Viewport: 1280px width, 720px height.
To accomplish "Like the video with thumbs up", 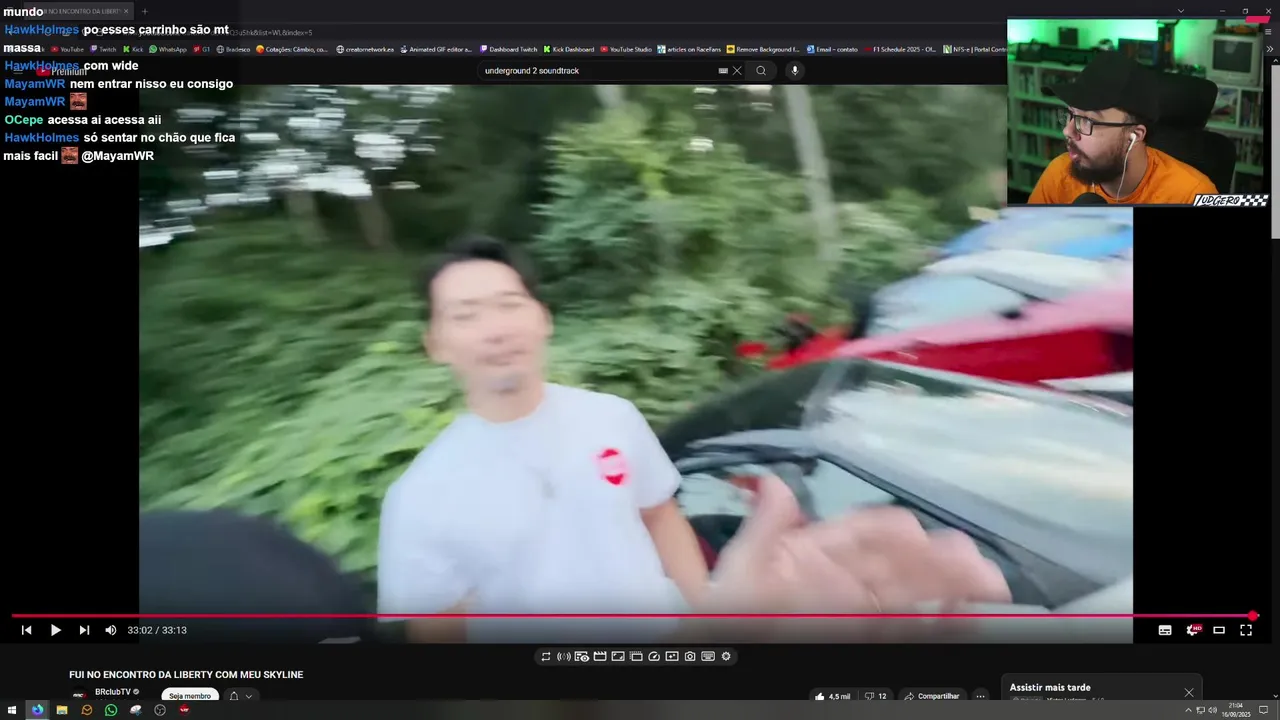I will [x=832, y=696].
